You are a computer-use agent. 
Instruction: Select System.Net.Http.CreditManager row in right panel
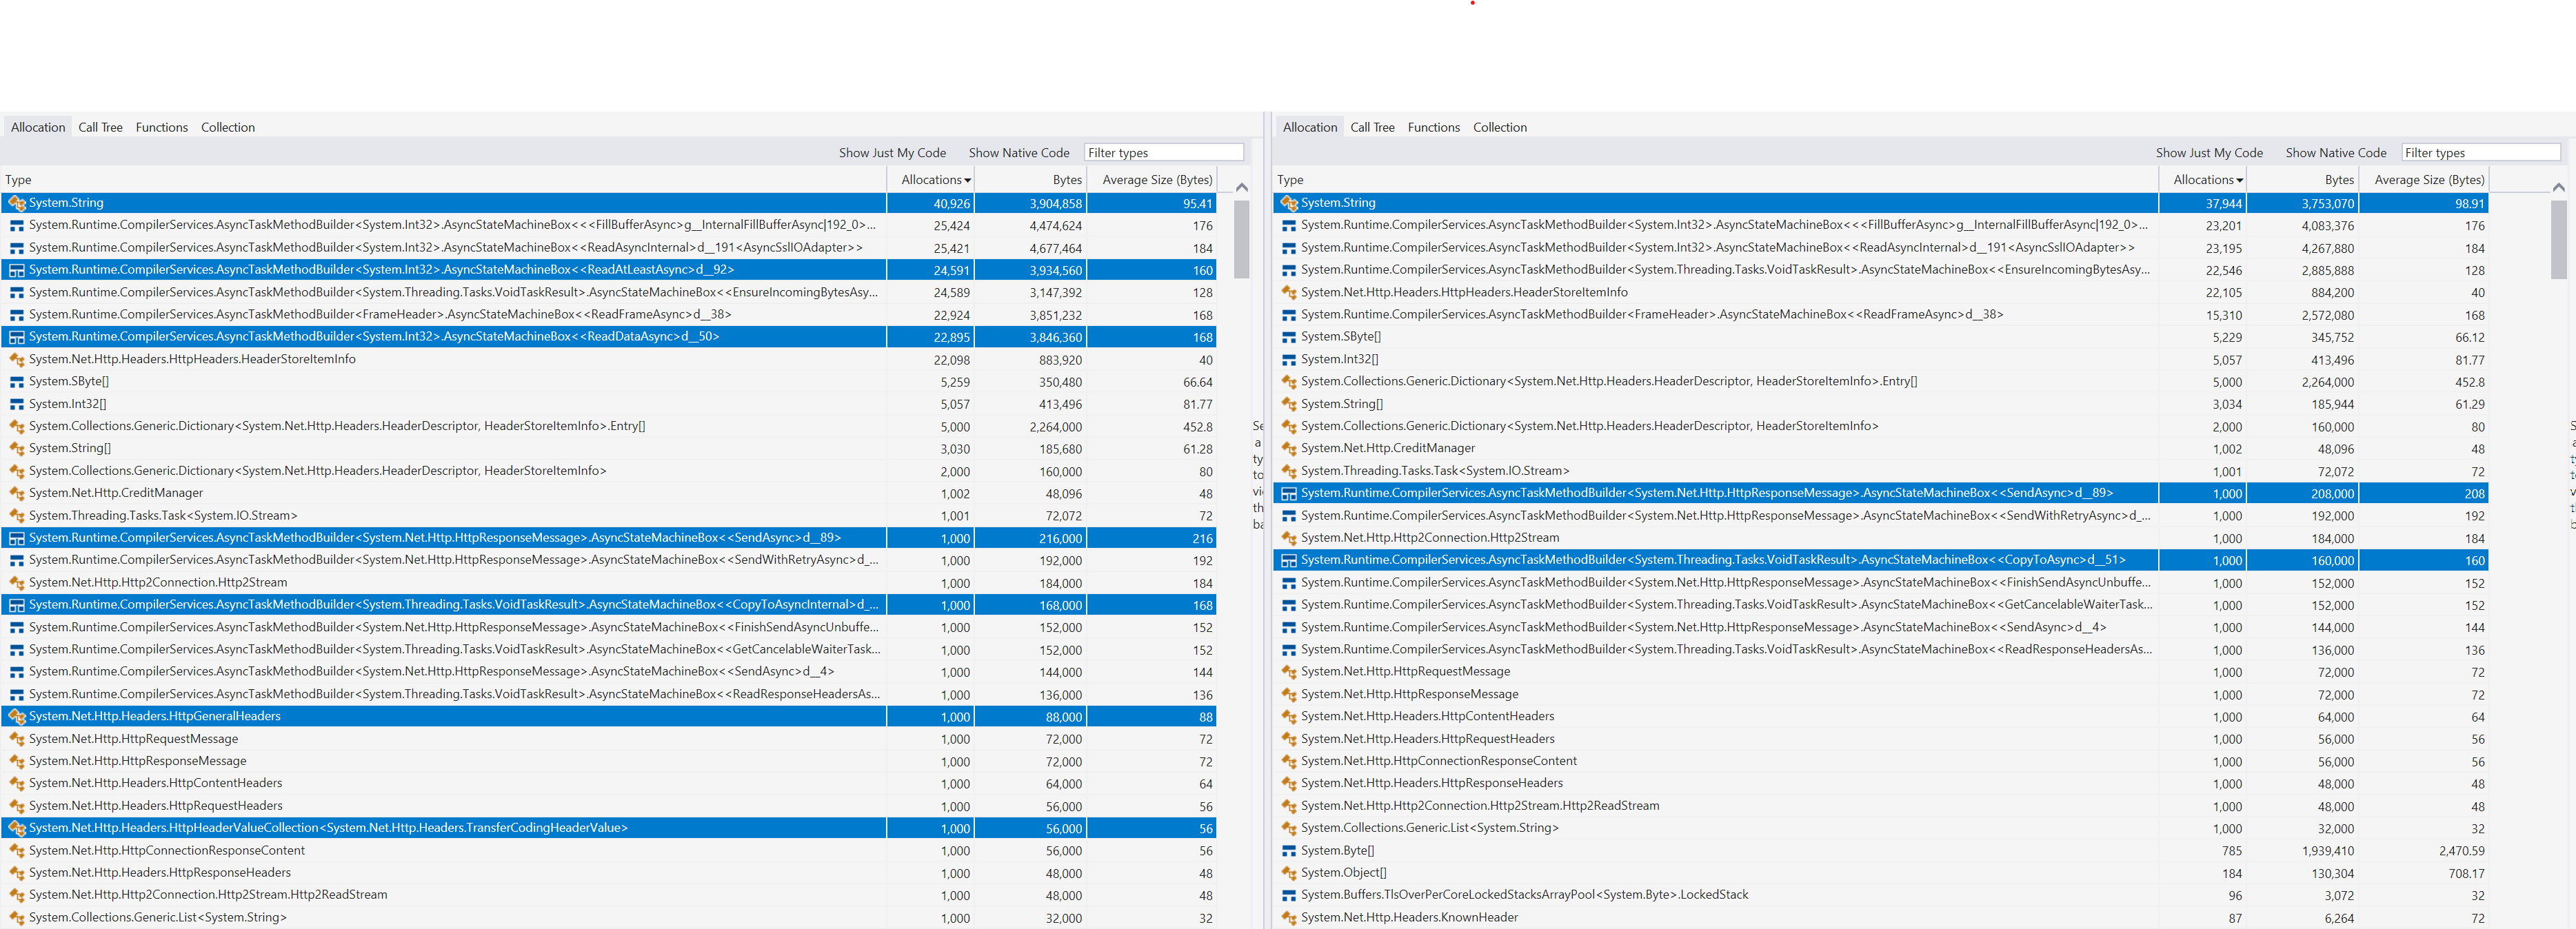tap(1880, 449)
